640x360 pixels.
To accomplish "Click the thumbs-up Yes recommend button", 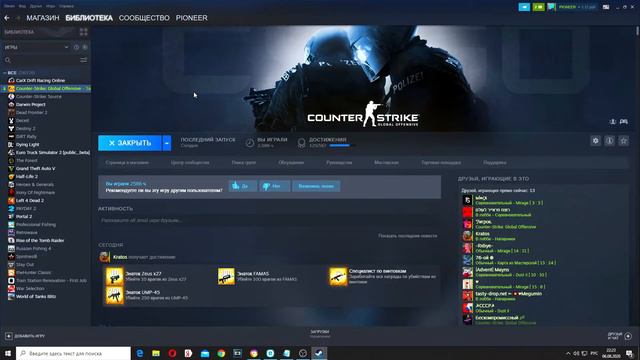I will pos(243,186).
